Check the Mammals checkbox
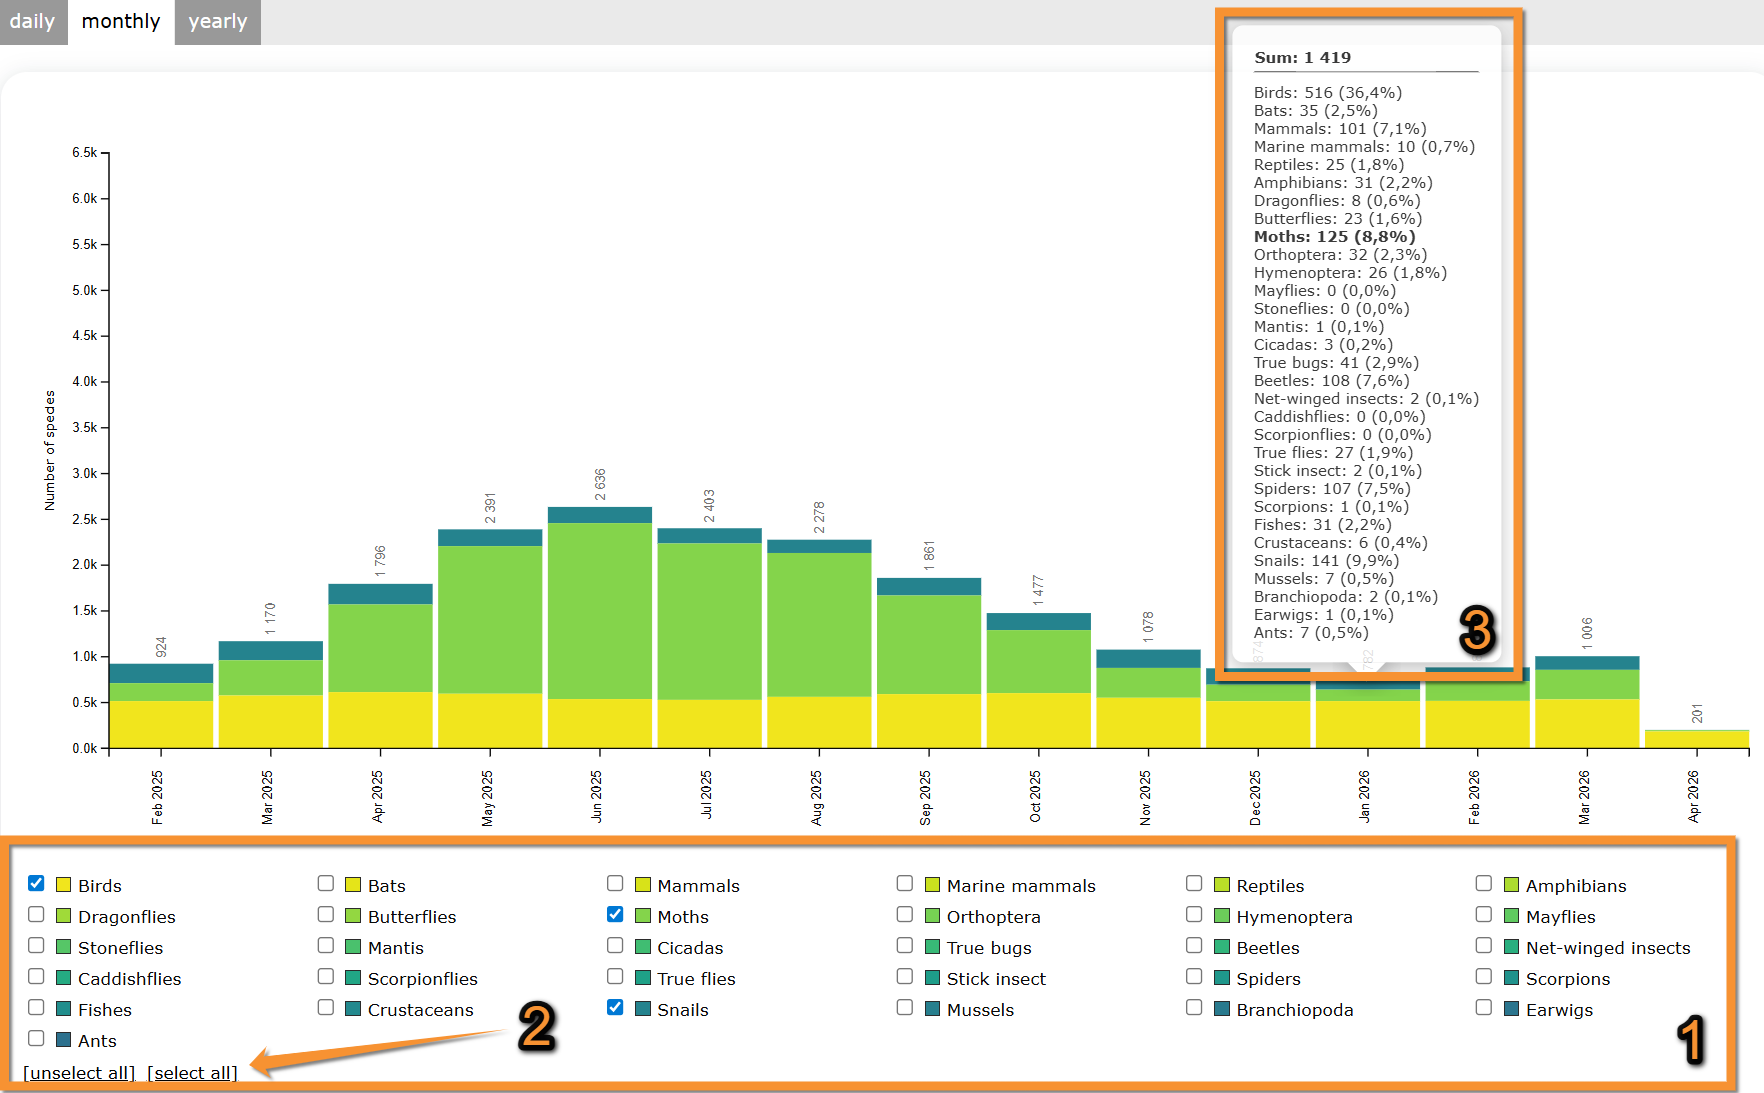The height and width of the screenshot is (1093, 1764). 615,884
